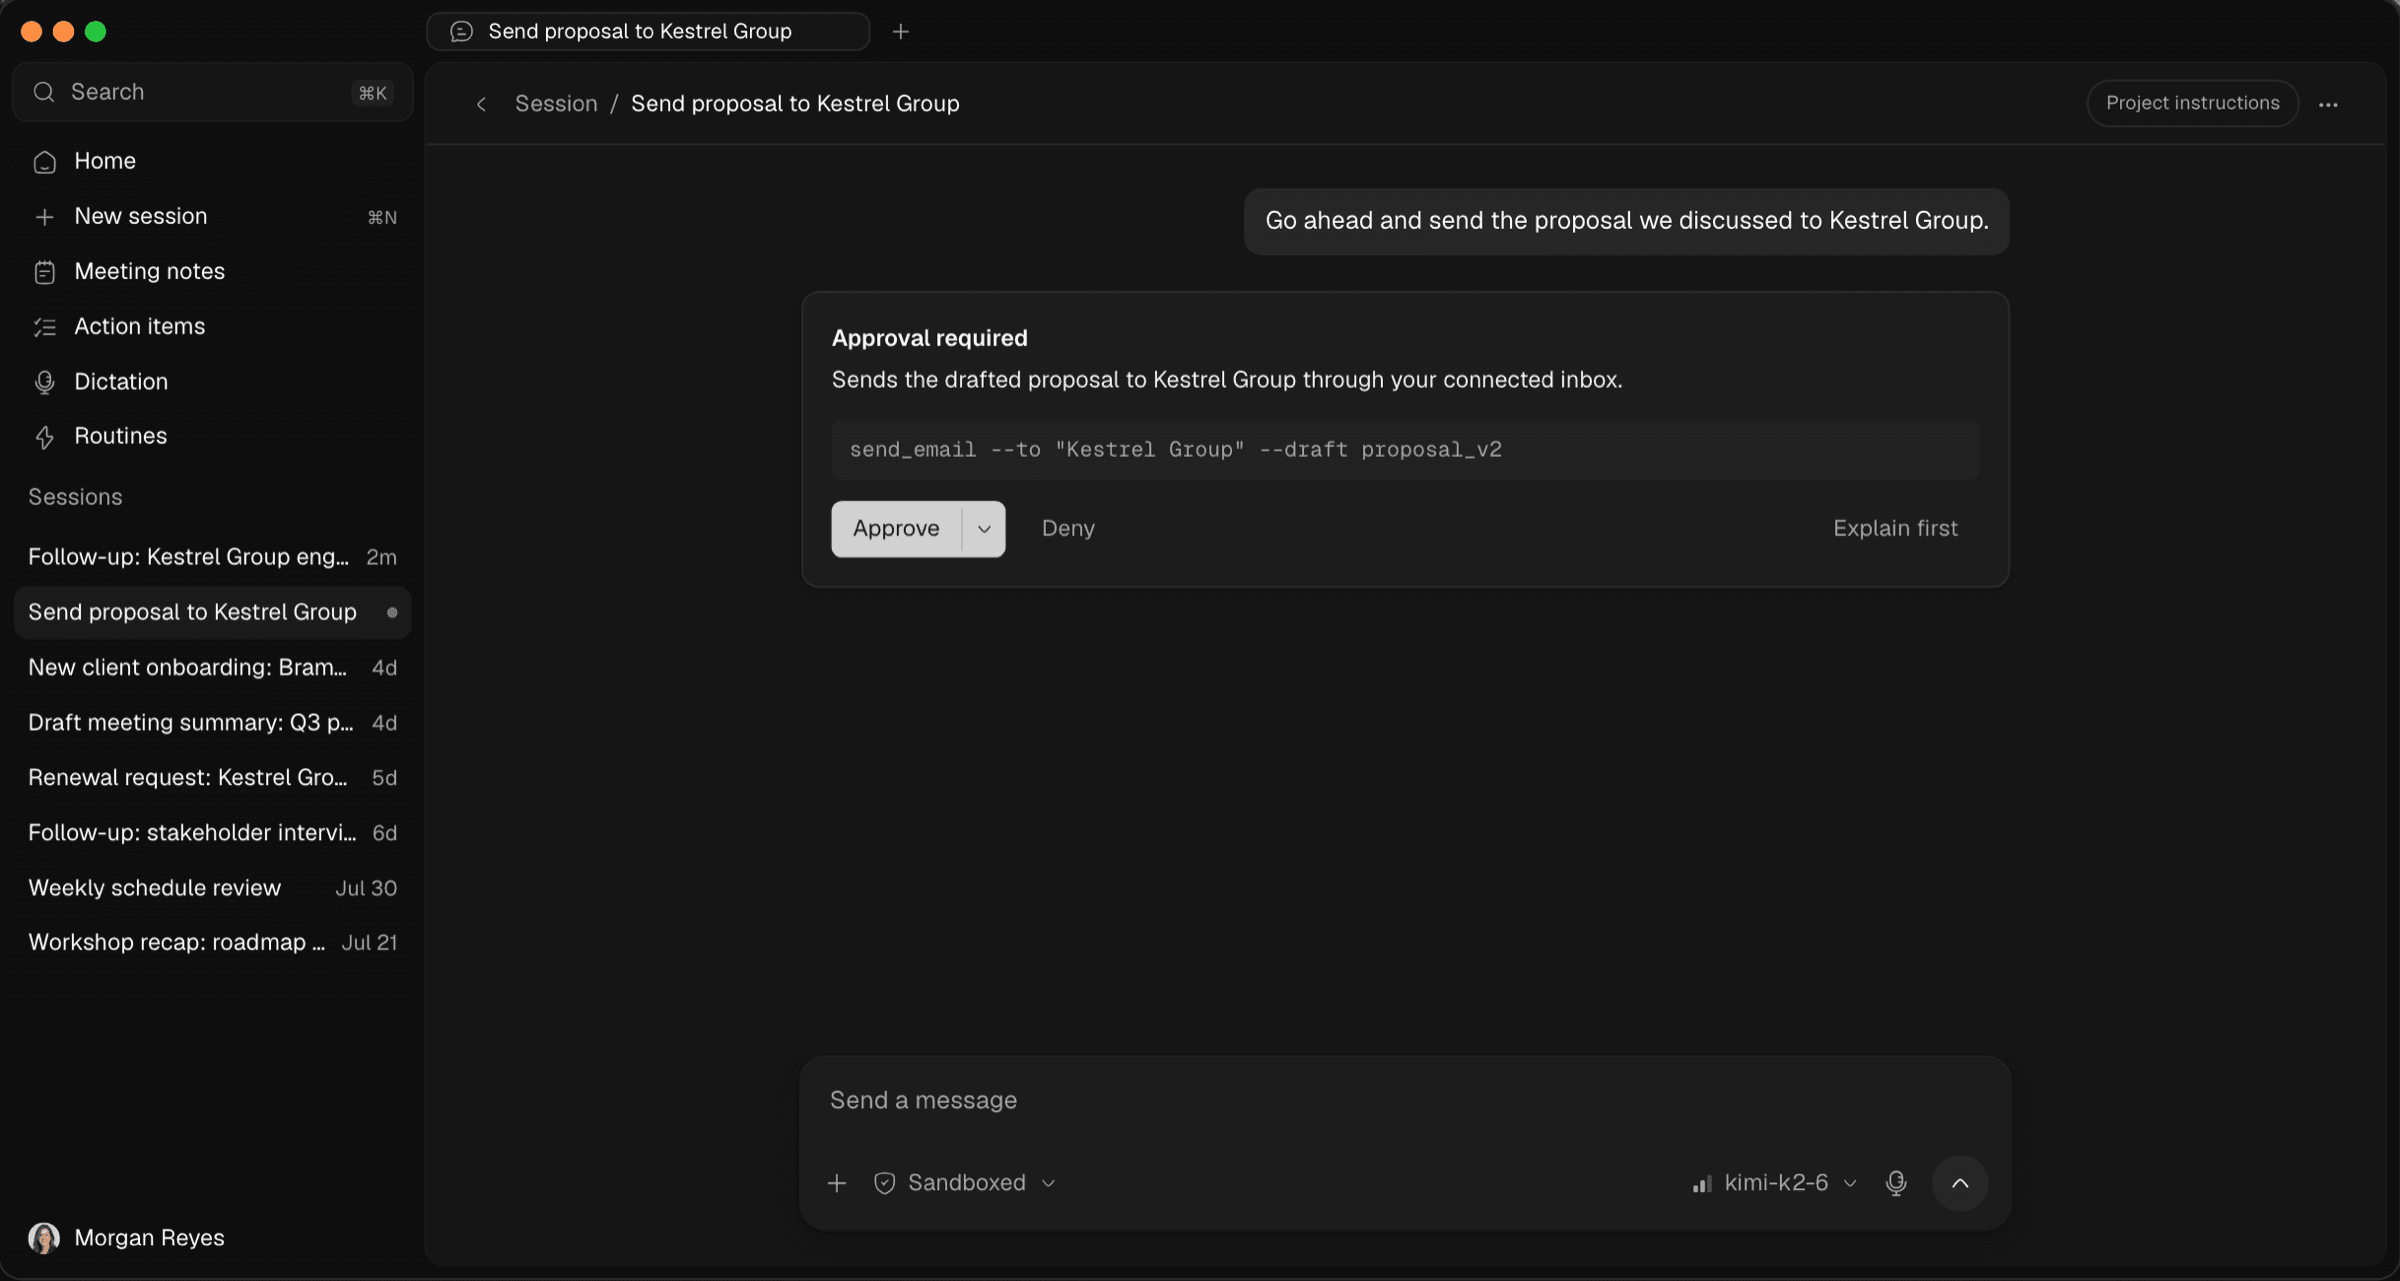Image resolution: width=2400 pixels, height=1281 pixels.
Task: Open Weekly schedule review session
Action: click(212, 888)
